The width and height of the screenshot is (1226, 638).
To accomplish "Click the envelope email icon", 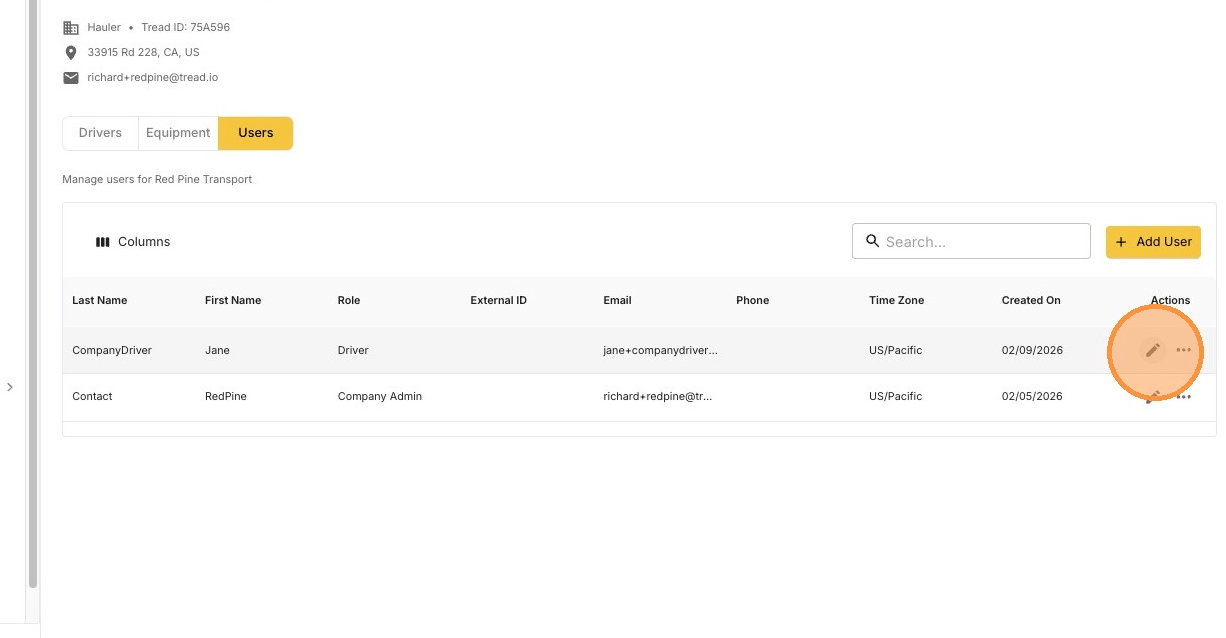I will point(71,78).
